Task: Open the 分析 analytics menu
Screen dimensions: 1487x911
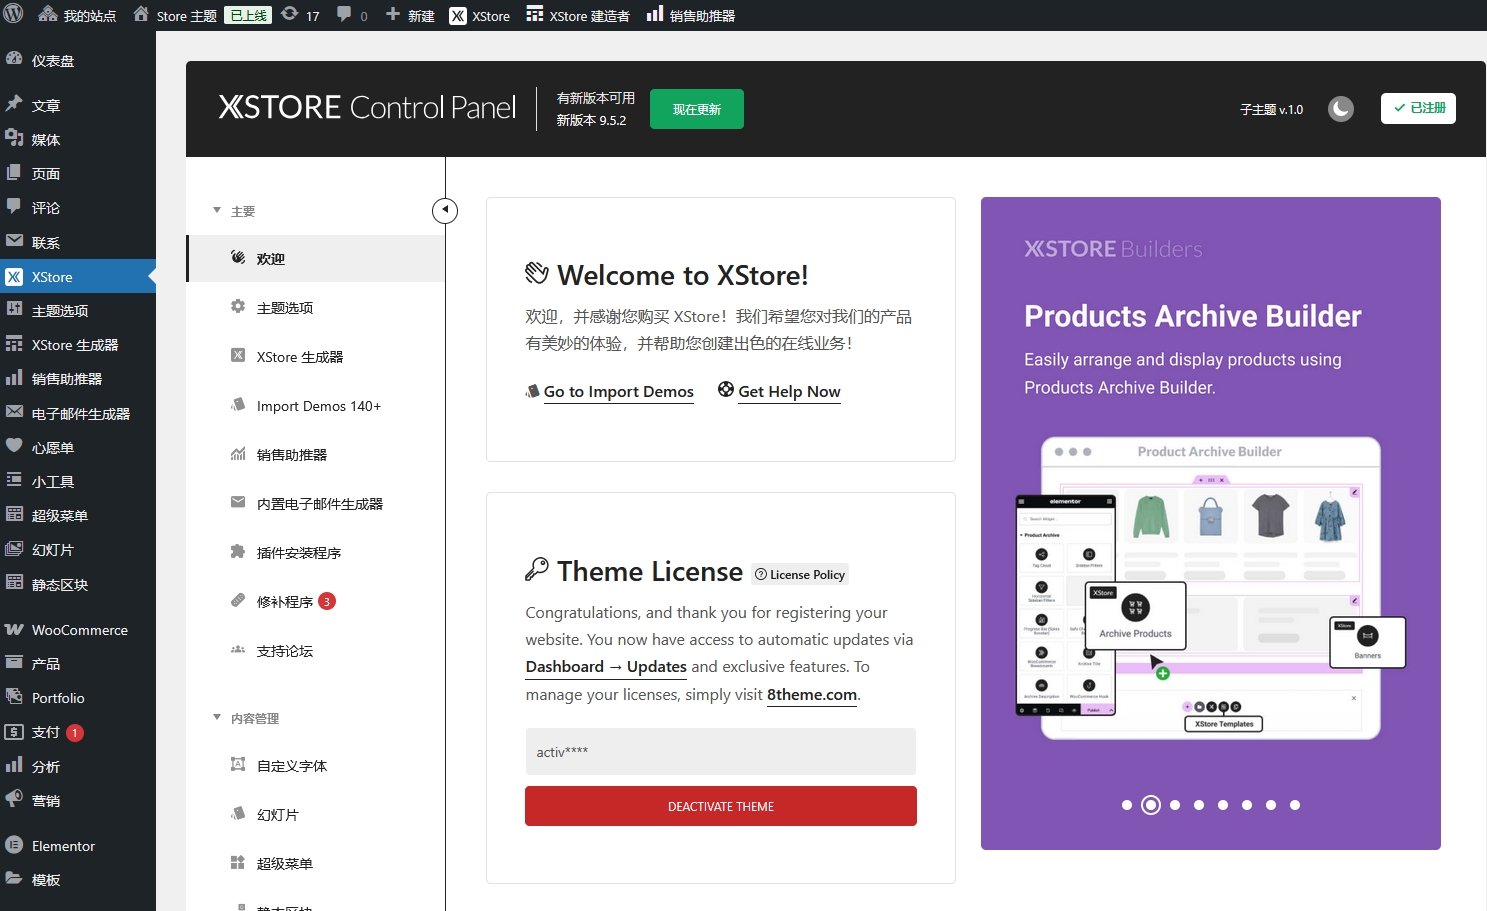Action: 78,767
